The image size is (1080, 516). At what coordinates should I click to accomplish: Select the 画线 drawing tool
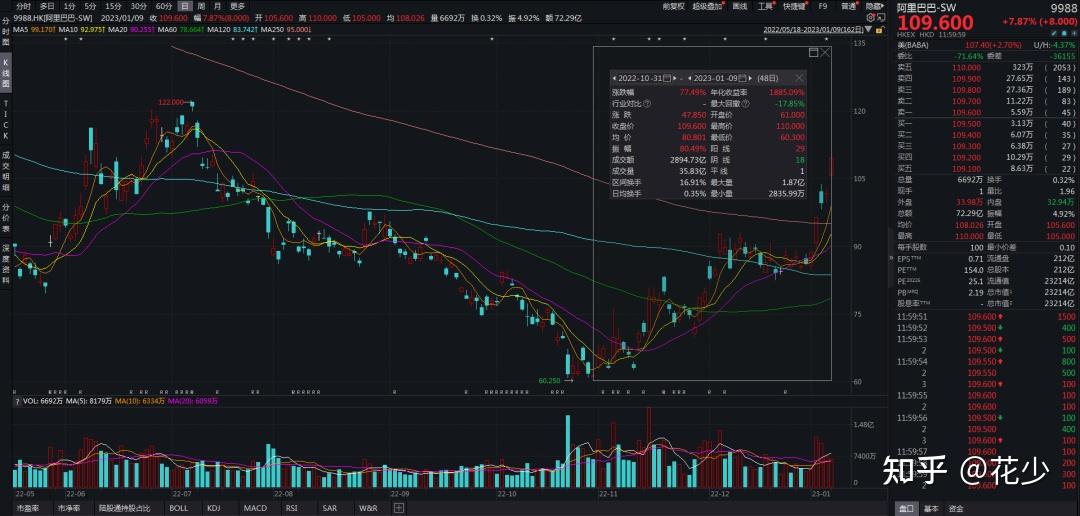tap(740, 6)
